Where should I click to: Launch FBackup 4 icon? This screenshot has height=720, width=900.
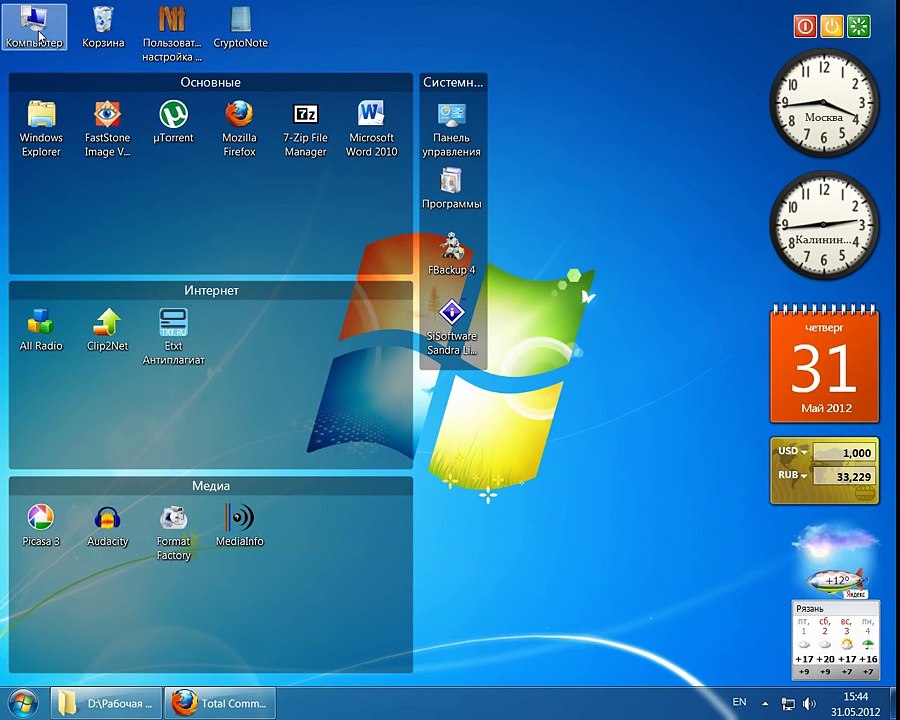452,254
